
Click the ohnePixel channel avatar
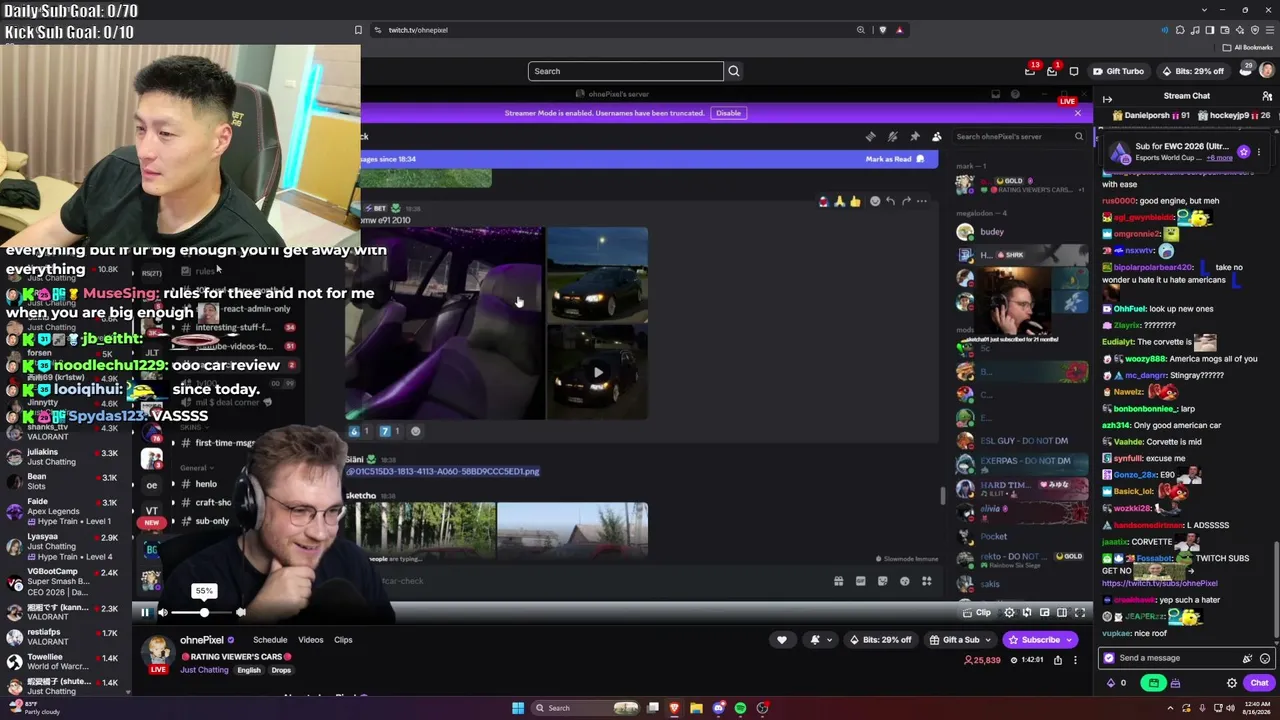pyautogui.click(x=158, y=652)
